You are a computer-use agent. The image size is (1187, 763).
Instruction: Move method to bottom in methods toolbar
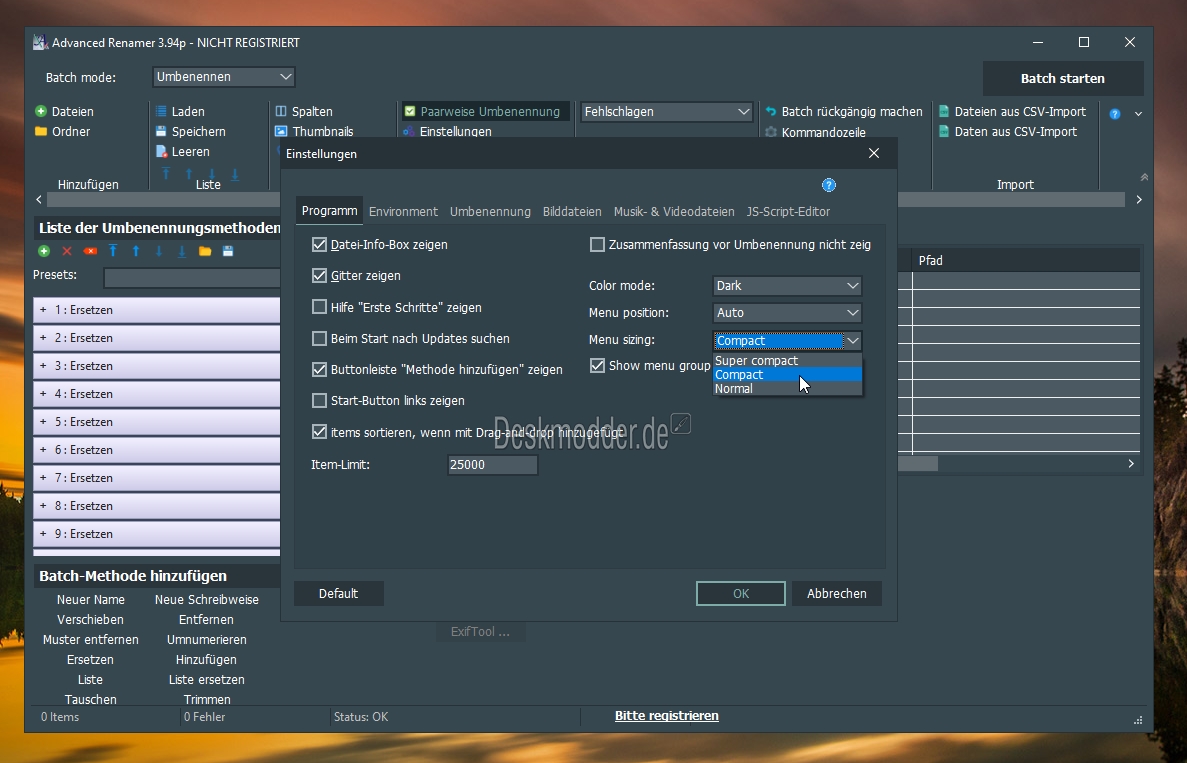point(182,251)
